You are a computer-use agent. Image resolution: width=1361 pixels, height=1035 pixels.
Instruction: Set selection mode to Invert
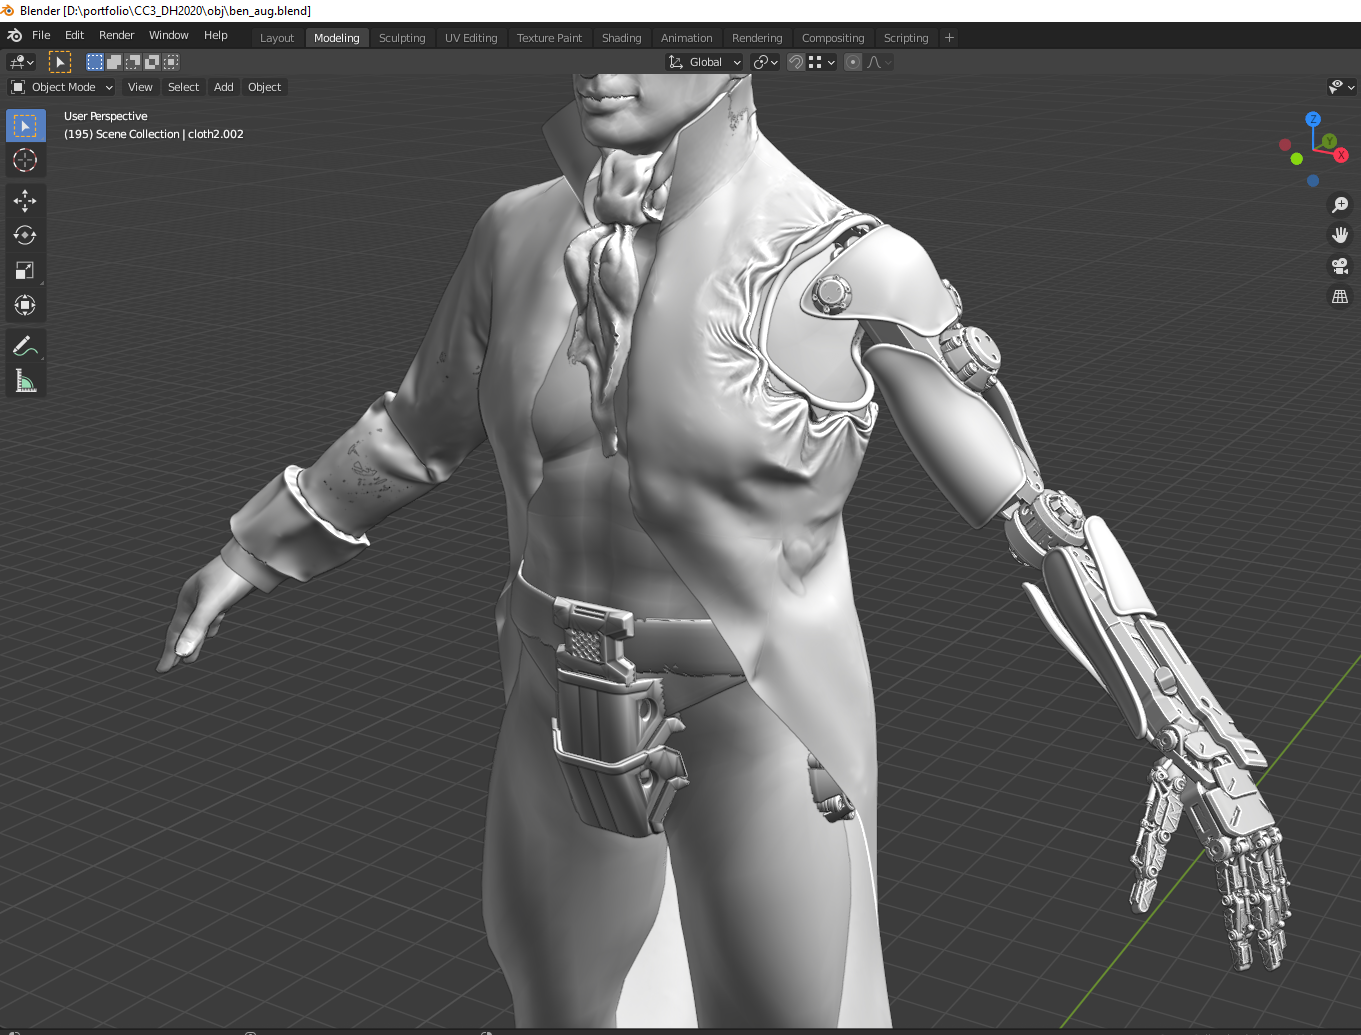click(x=152, y=62)
